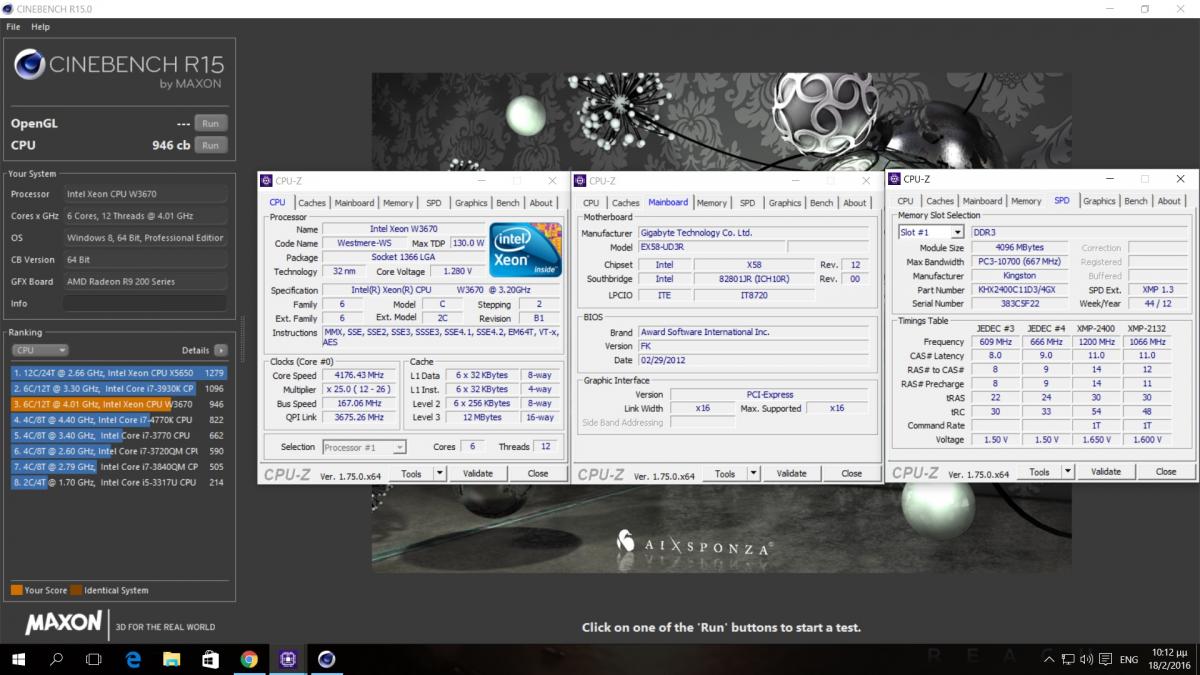Open File Explorer from the taskbar
The image size is (1200, 675).
point(172,659)
